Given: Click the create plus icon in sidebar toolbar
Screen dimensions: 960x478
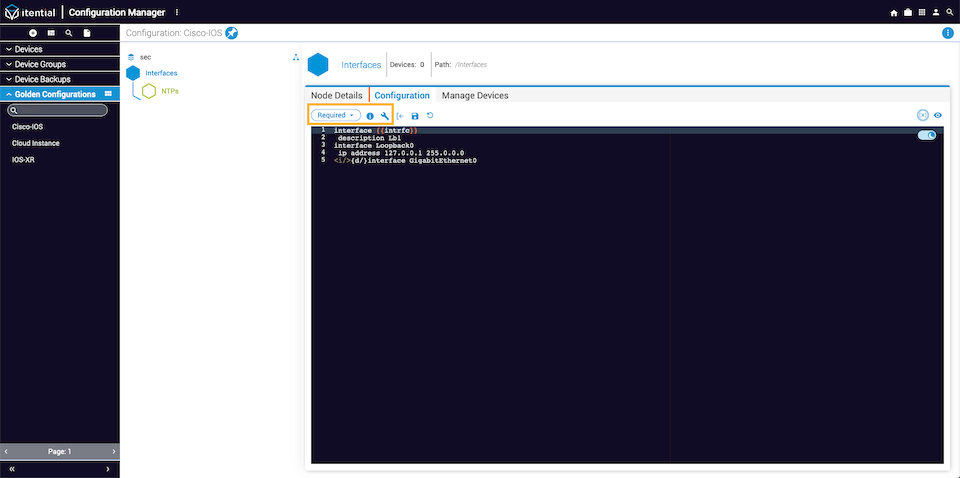Looking at the screenshot, I should [x=33, y=33].
